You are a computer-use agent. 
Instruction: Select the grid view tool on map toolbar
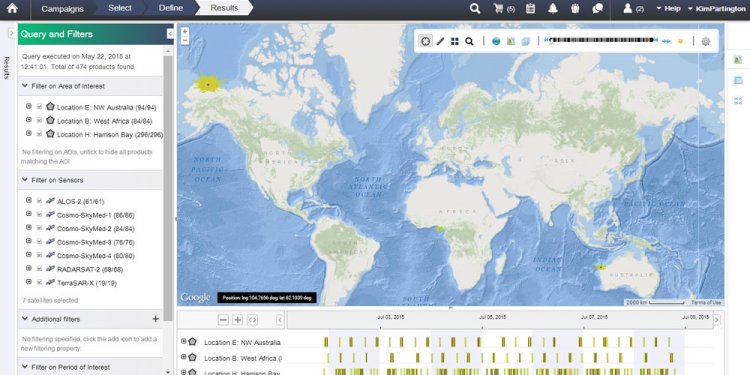point(455,41)
